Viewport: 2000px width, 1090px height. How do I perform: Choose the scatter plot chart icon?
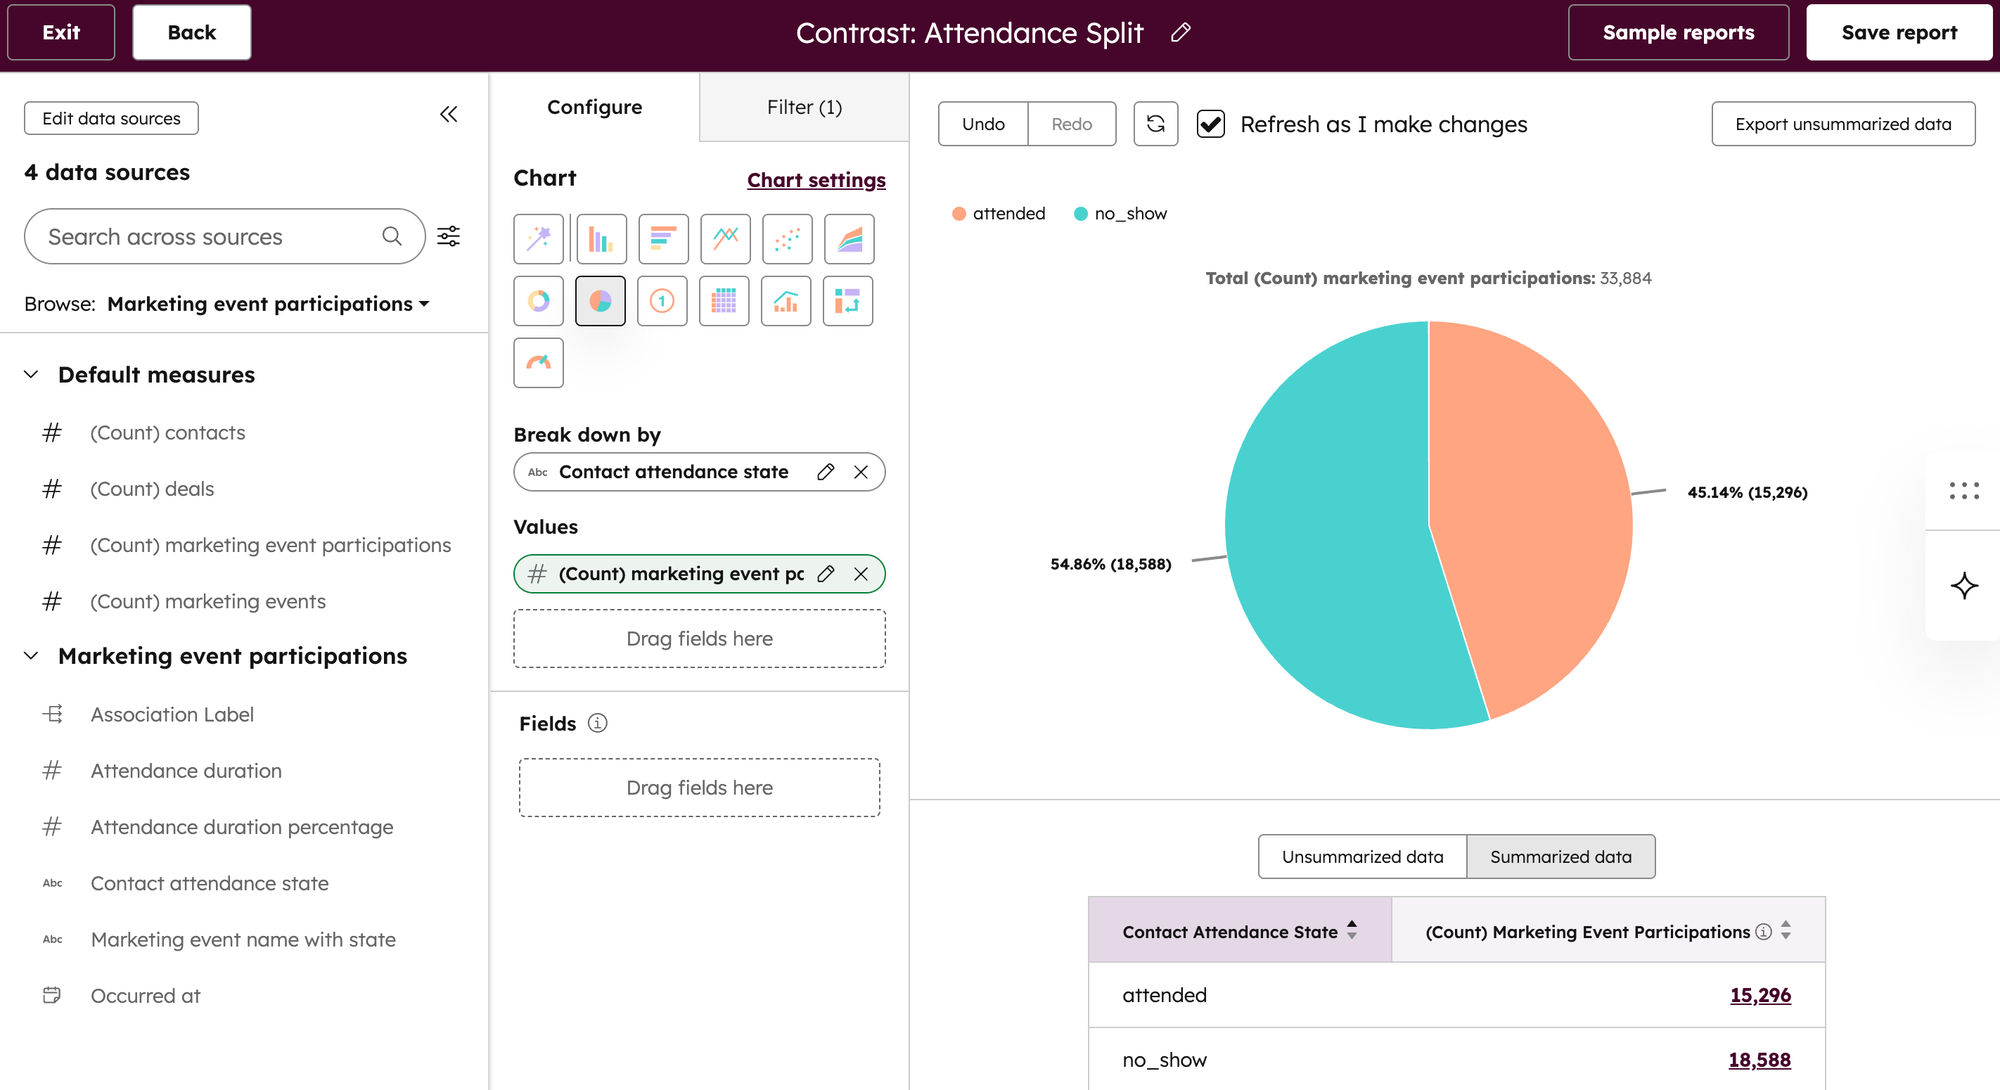[x=787, y=239]
